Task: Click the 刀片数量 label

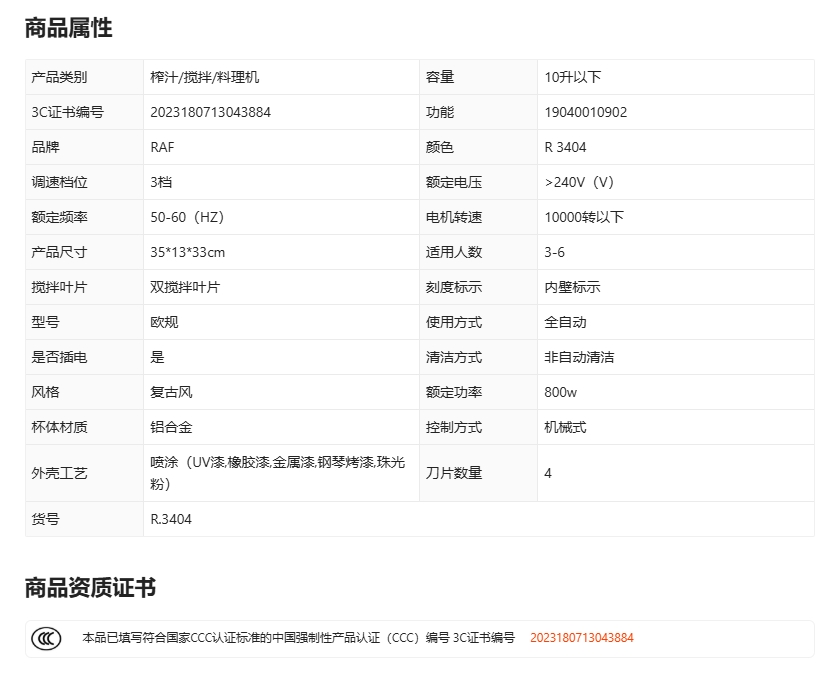Action: (x=454, y=474)
